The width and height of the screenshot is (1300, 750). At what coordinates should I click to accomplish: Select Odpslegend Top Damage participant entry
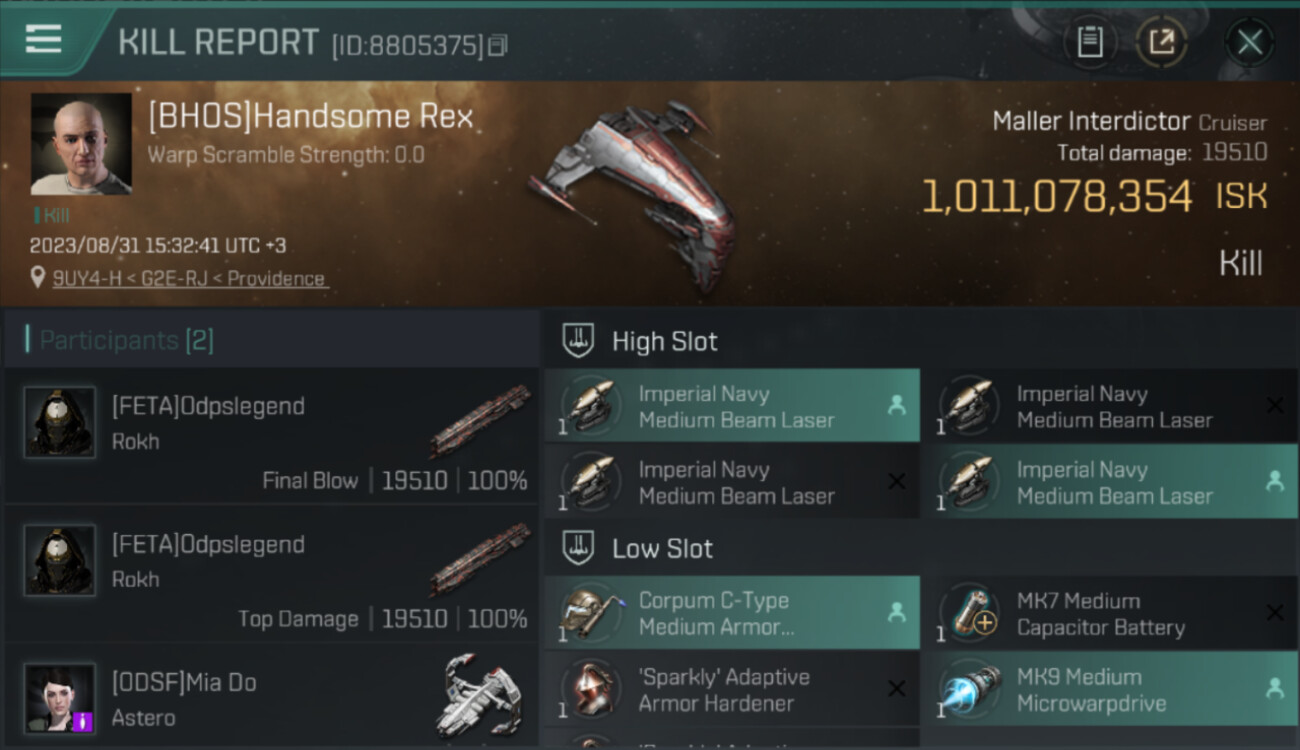[271, 574]
